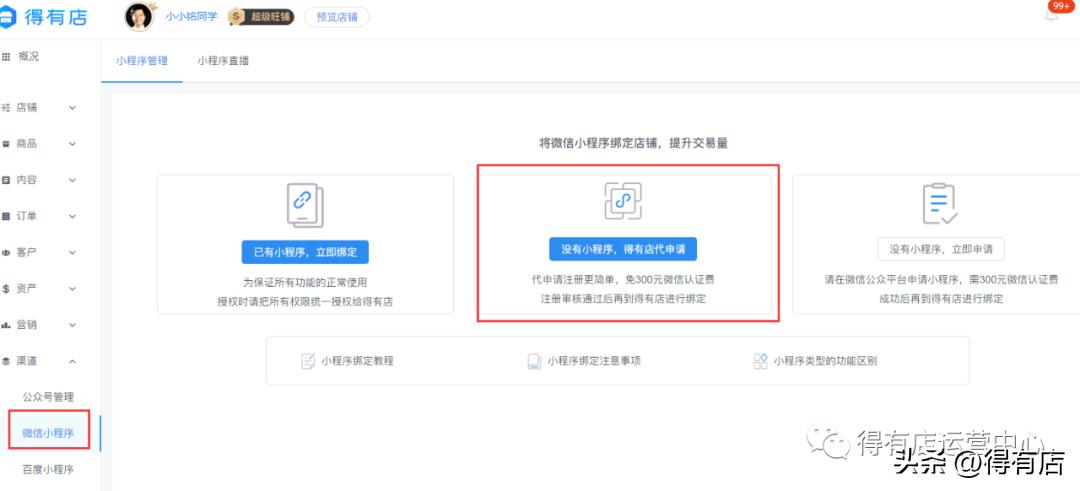Screen dimensions: 1080x491
Task: Switch to 小程序直播 tab
Action: (x=223, y=61)
